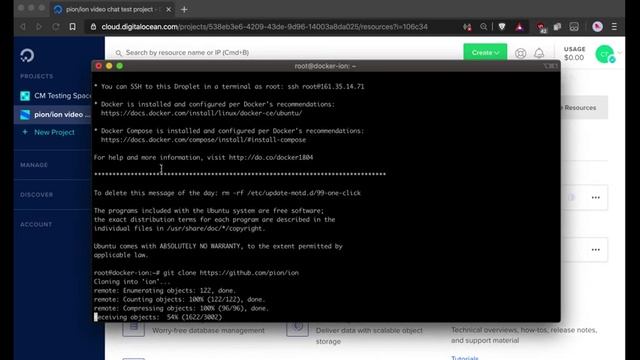Click the extensions puzzle icon in toolbar
640x360 pixels.
(x=557, y=27)
